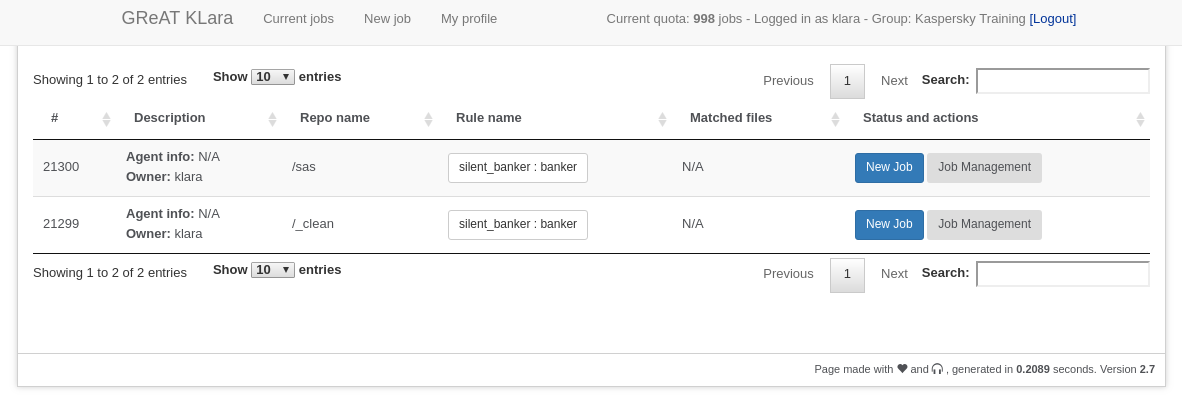Sort by Matched files column arrows
Viewport: 1182px width, 398px height.
click(835, 119)
